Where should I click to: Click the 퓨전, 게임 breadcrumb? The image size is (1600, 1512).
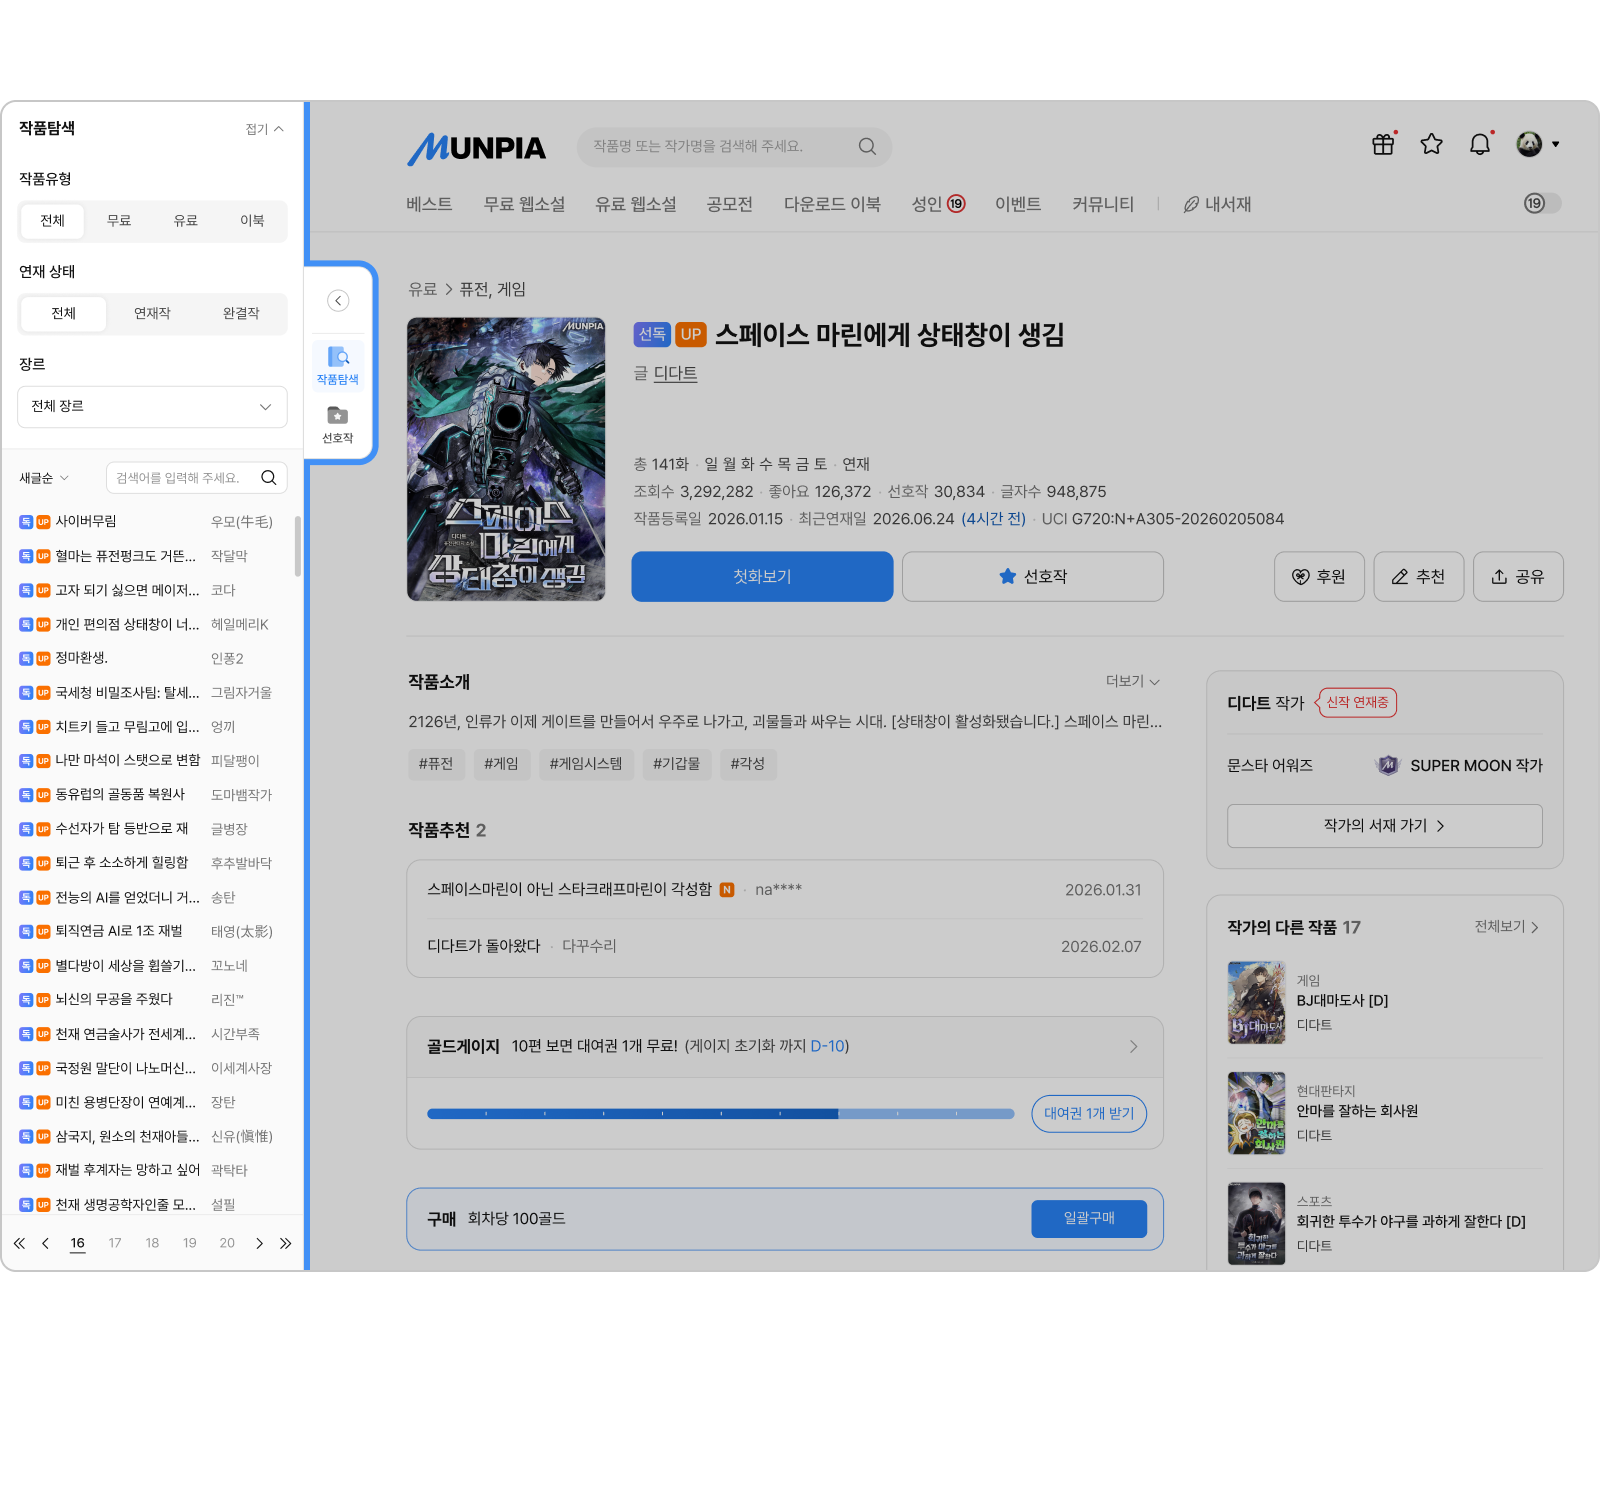click(492, 289)
